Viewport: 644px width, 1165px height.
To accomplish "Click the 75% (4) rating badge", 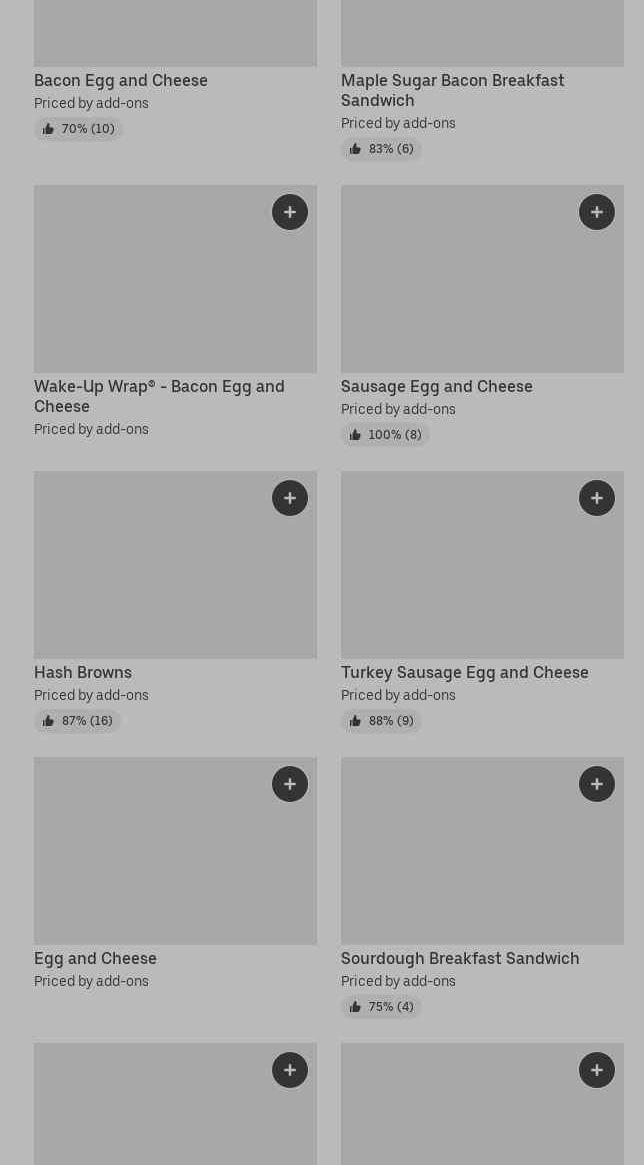I will click(381, 1007).
